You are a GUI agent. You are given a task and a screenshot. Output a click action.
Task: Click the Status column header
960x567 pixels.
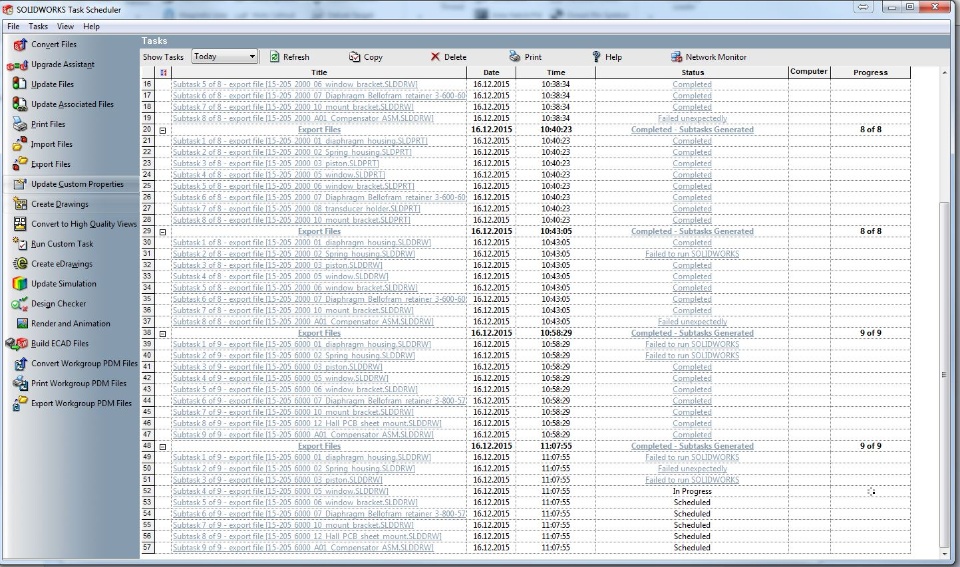click(x=692, y=72)
